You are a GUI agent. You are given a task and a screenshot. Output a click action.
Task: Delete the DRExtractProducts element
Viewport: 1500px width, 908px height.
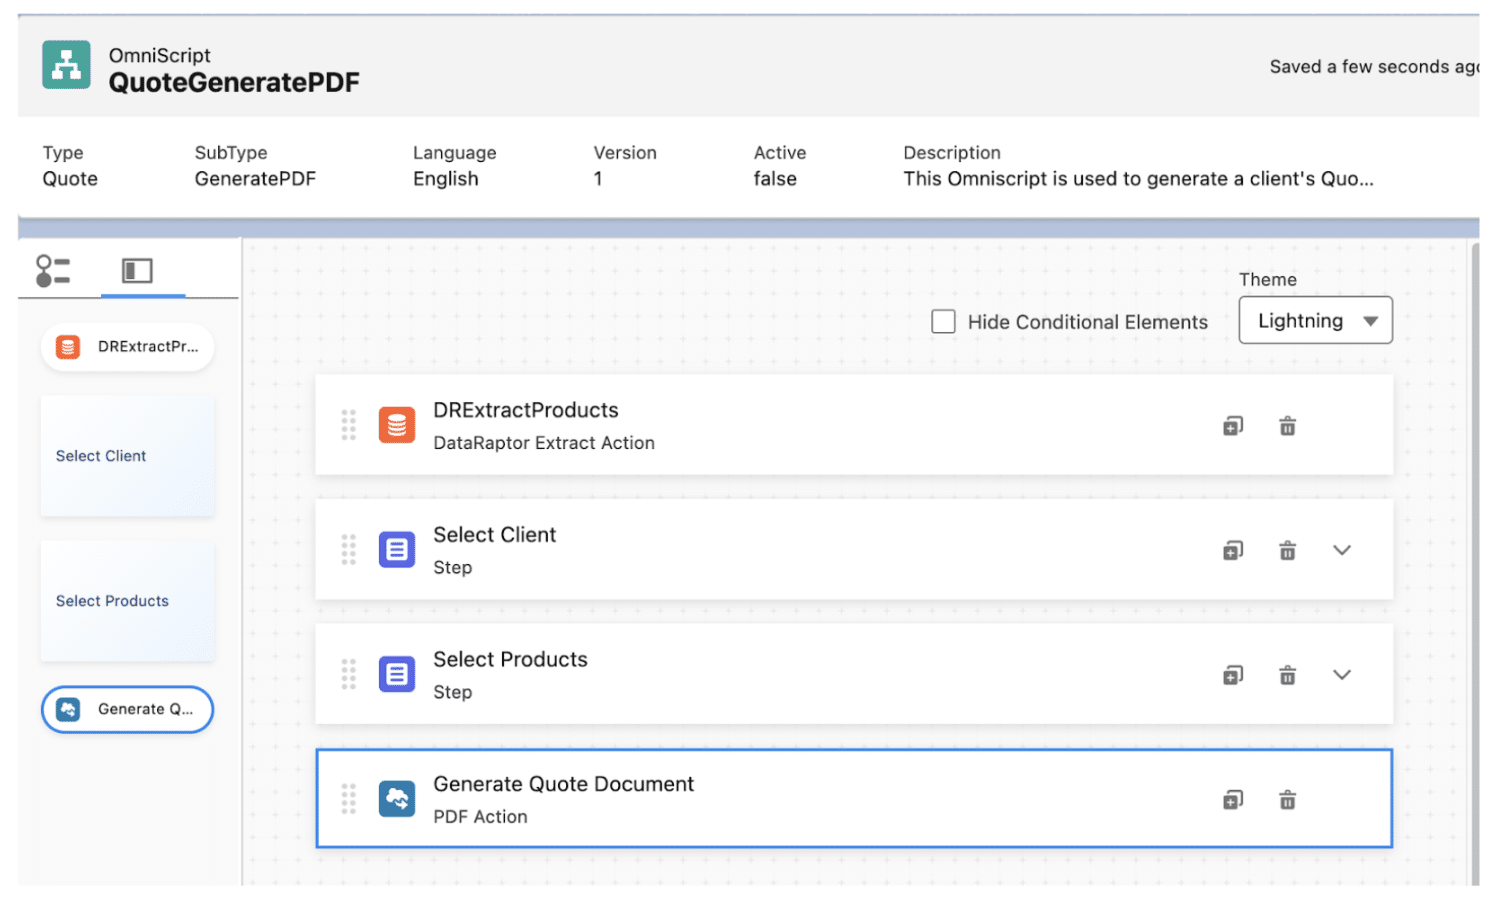(1287, 426)
